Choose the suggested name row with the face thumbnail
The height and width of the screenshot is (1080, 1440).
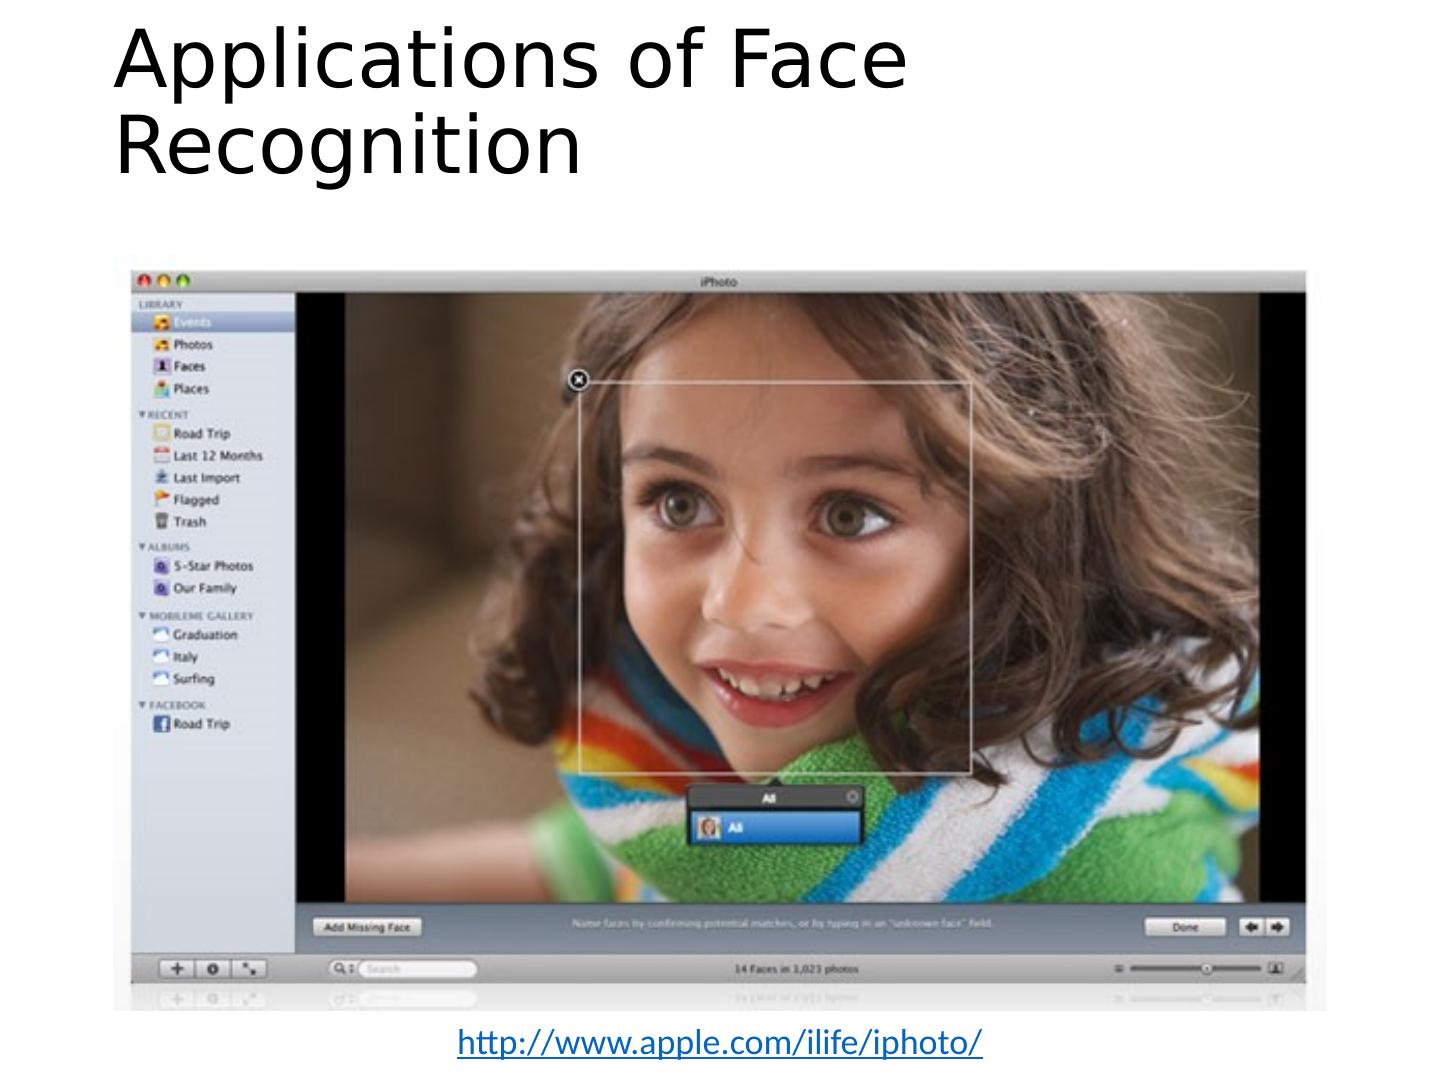pos(774,828)
